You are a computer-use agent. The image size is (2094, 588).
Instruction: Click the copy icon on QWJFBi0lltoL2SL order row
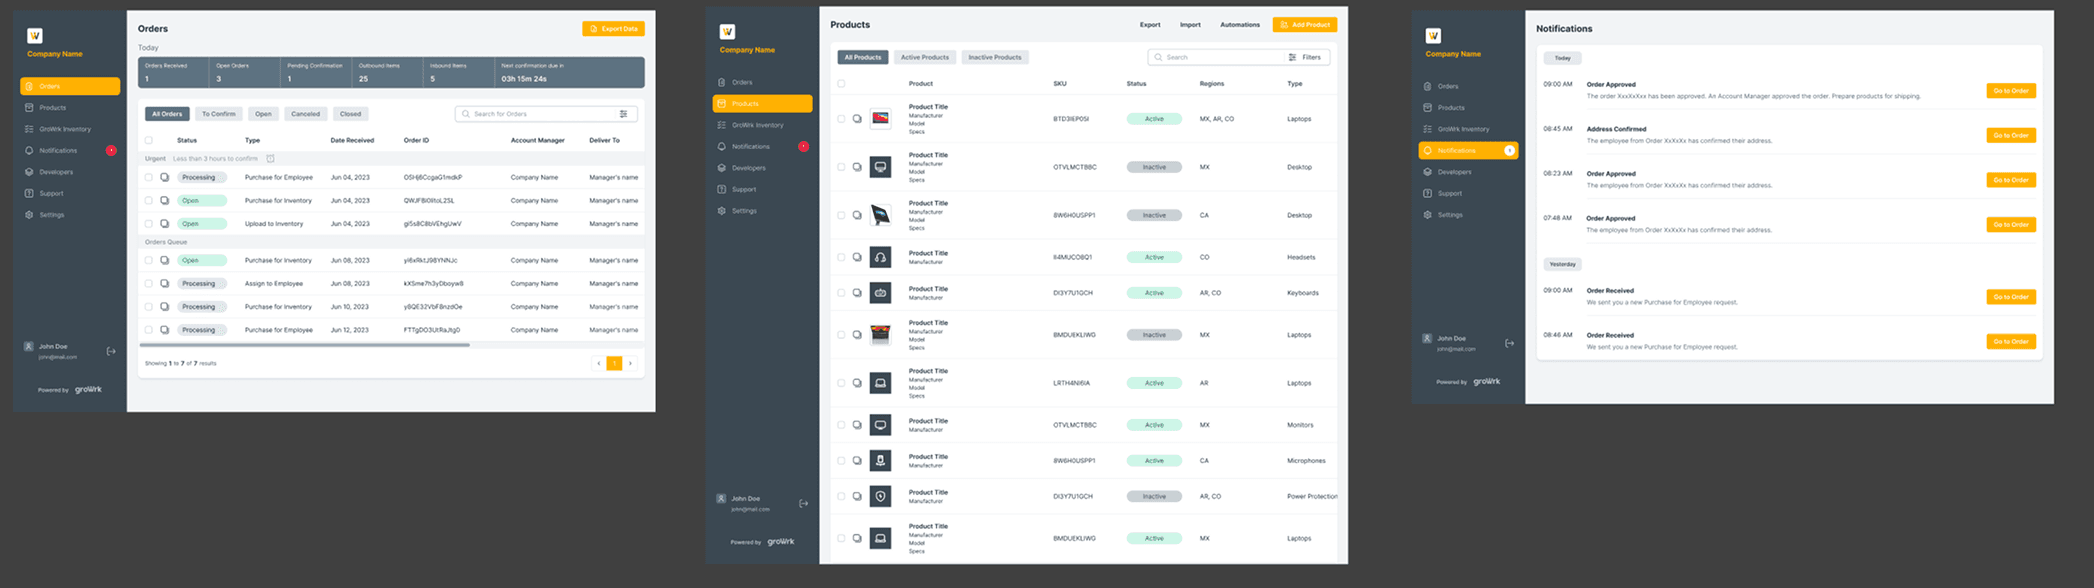click(x=165, y=200)
